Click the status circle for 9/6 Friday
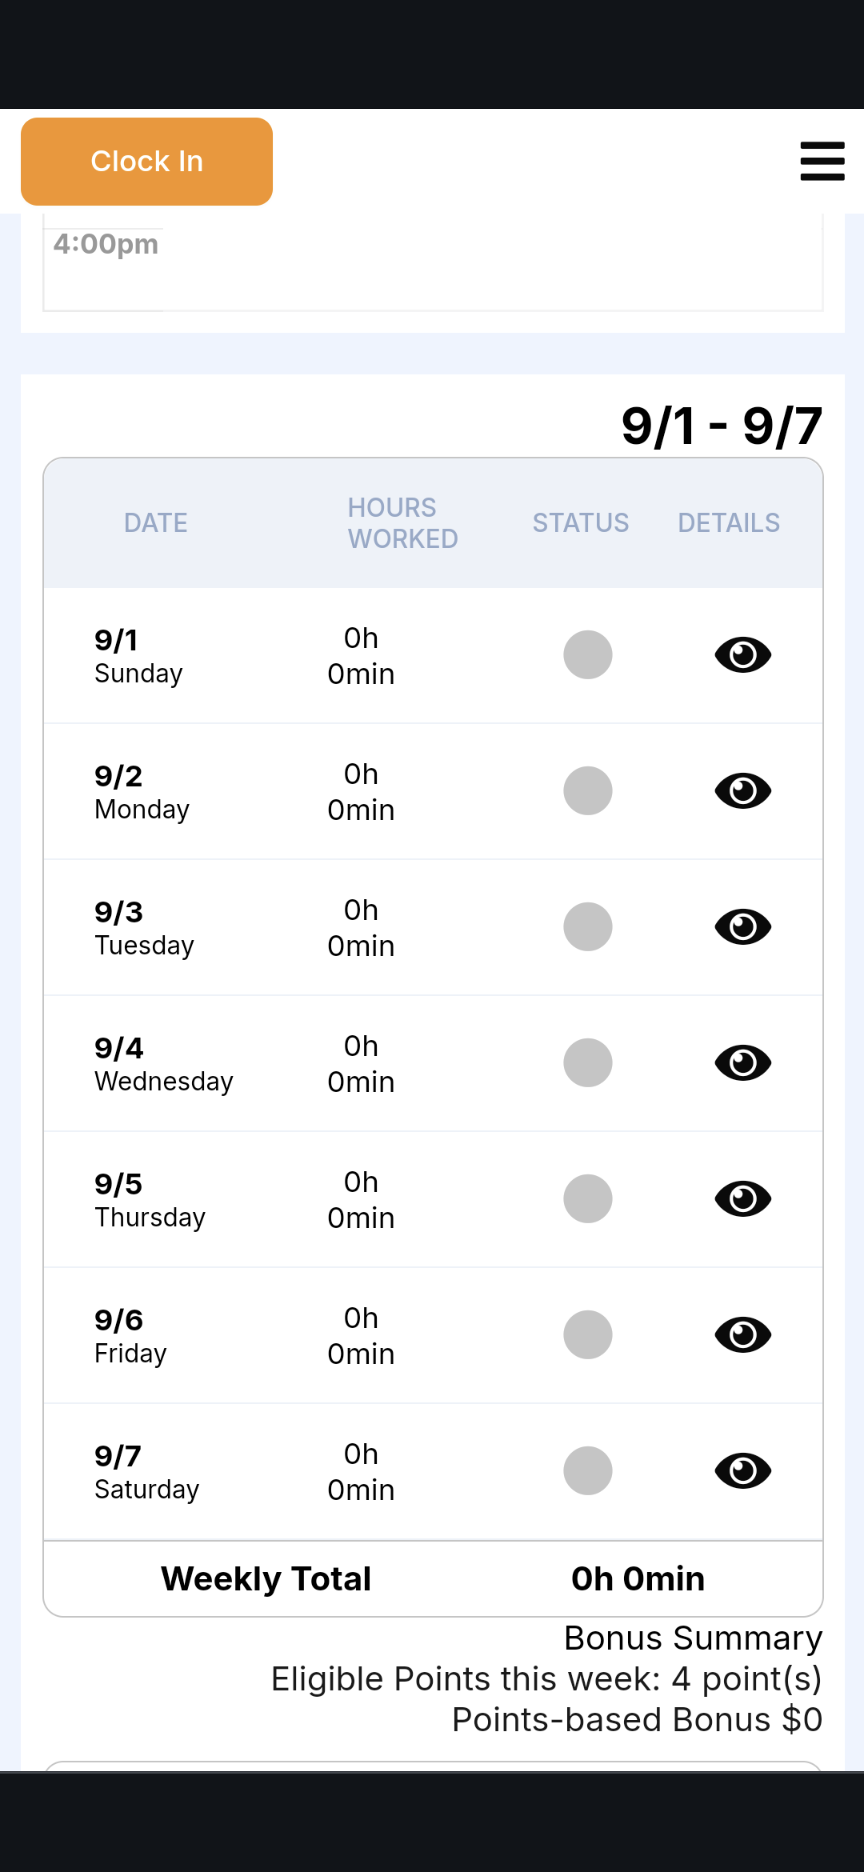864x1872 pixels. coord(588,1335)
